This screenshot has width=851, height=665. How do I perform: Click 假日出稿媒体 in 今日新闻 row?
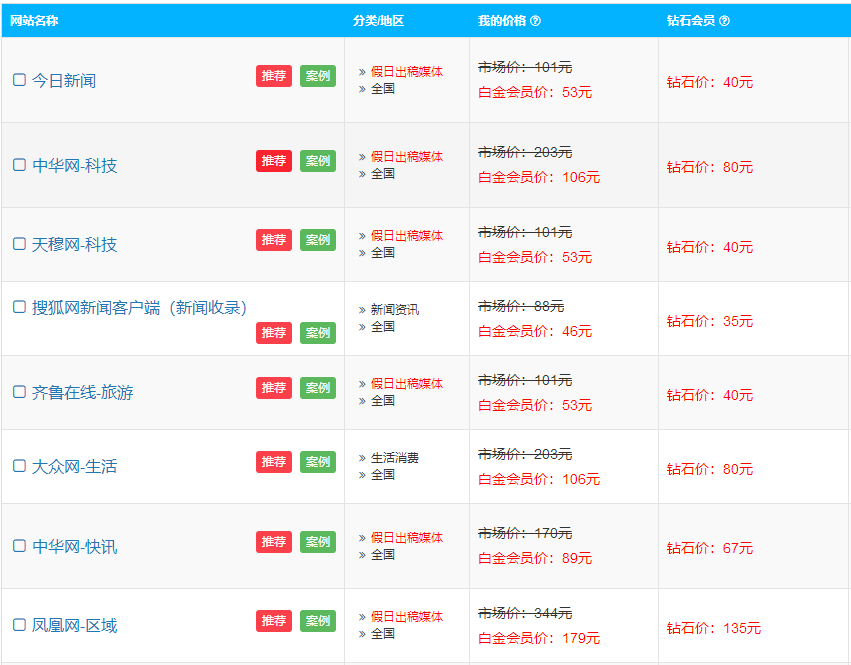pyautogui.click(x=407, y=71)
